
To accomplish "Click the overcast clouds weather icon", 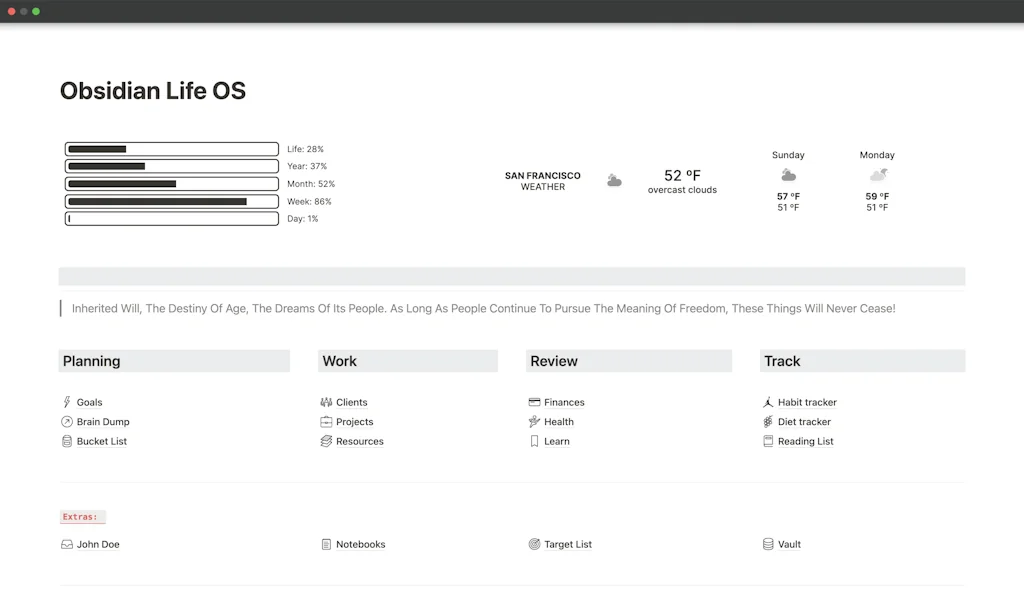I will click(x=613, y=180).
